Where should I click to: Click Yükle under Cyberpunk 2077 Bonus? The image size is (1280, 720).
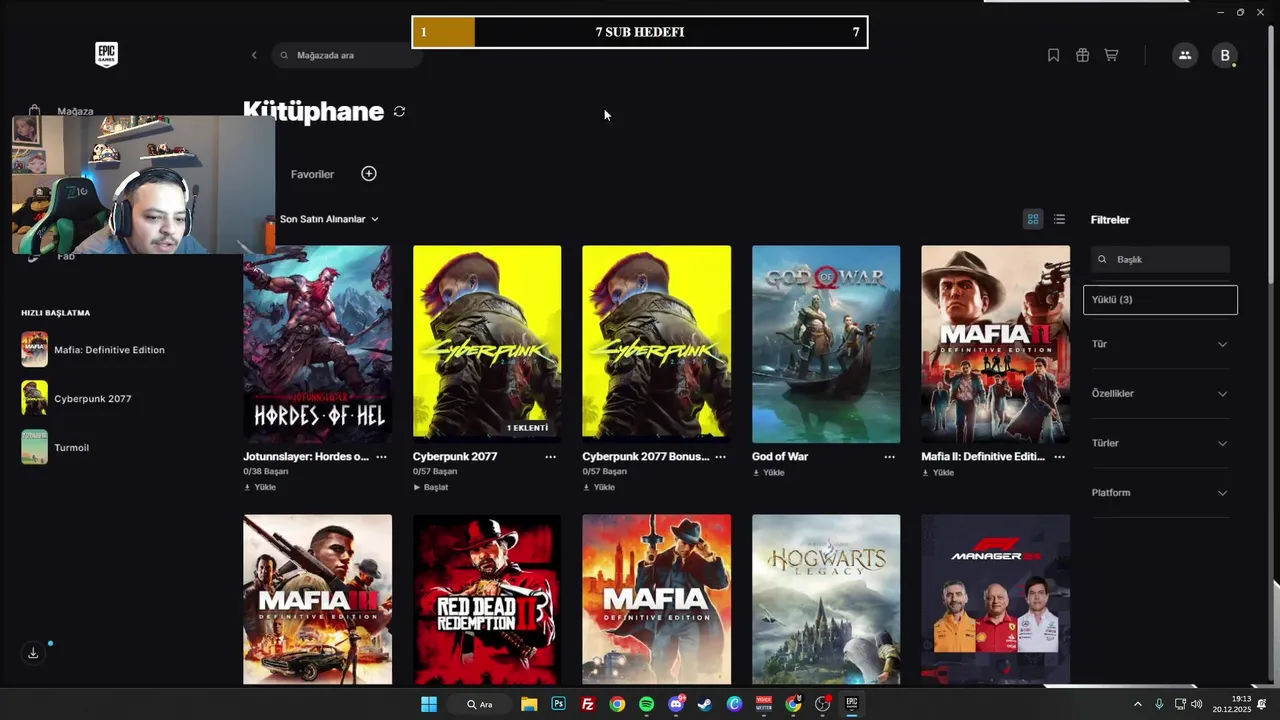tap(599, 487)
